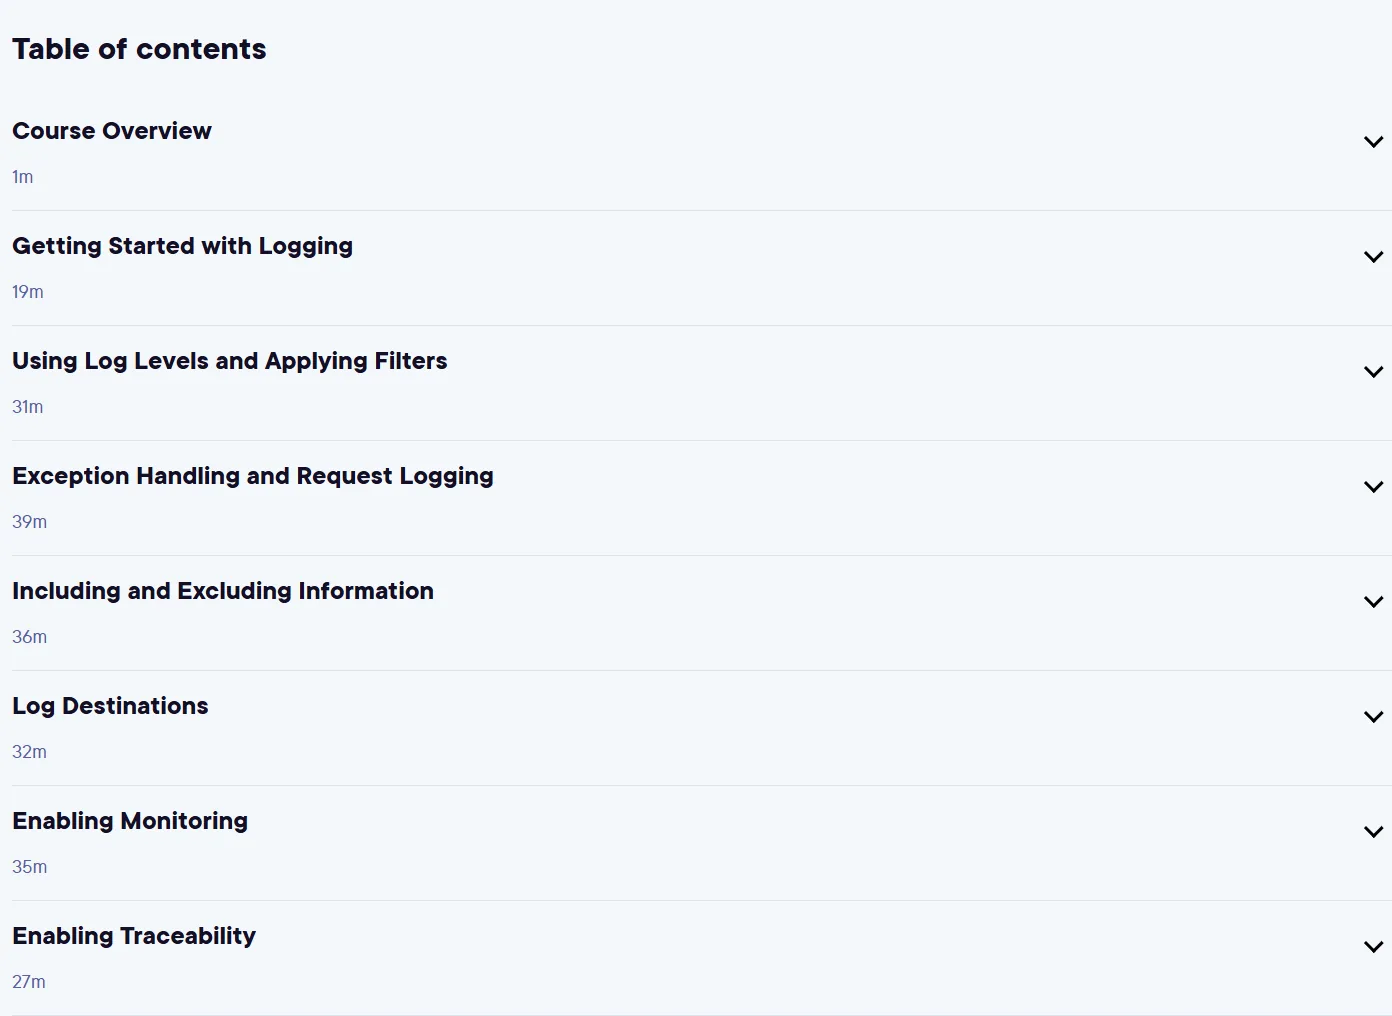Expand Exception Handling and Request Logging arrow

[x=1373, y=487]
